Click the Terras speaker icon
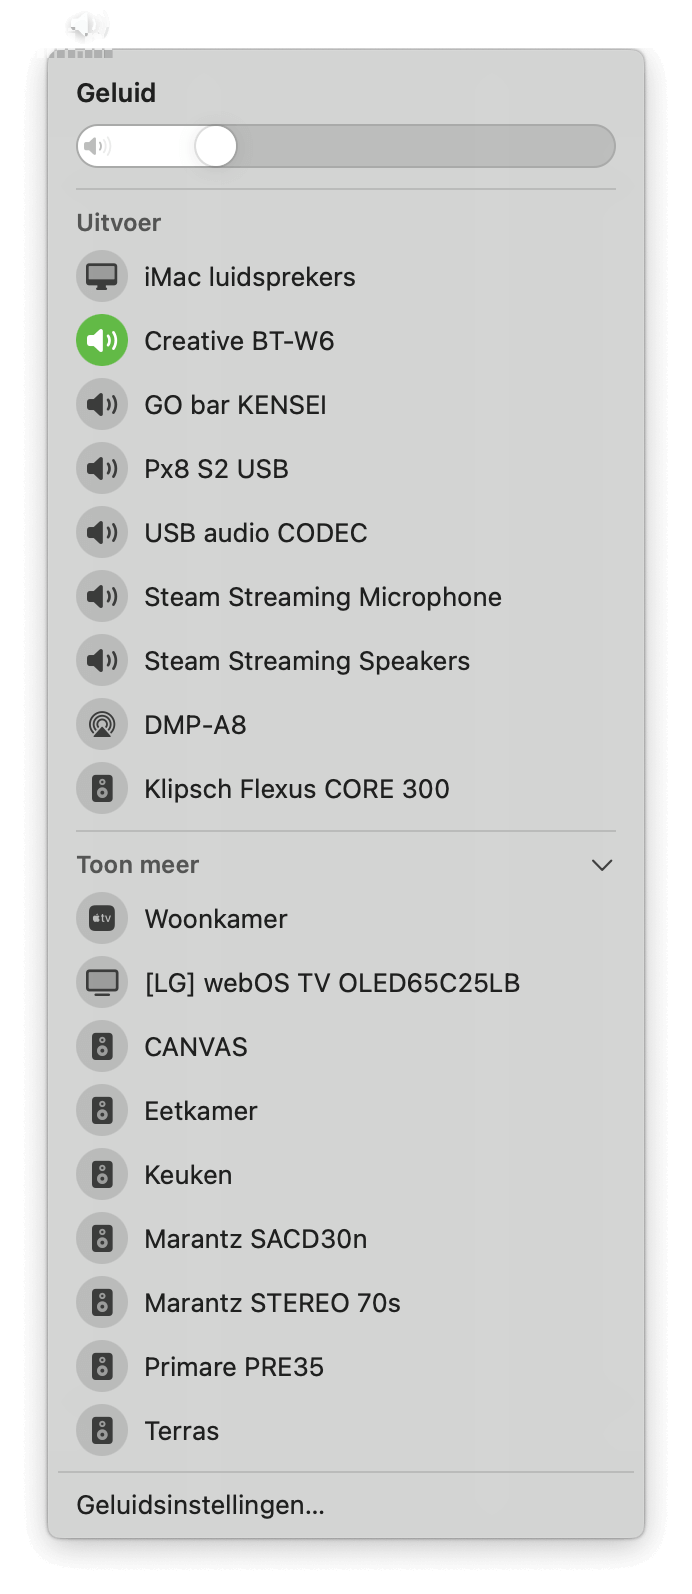692x1594 pixels. [x=102, y=1431]
